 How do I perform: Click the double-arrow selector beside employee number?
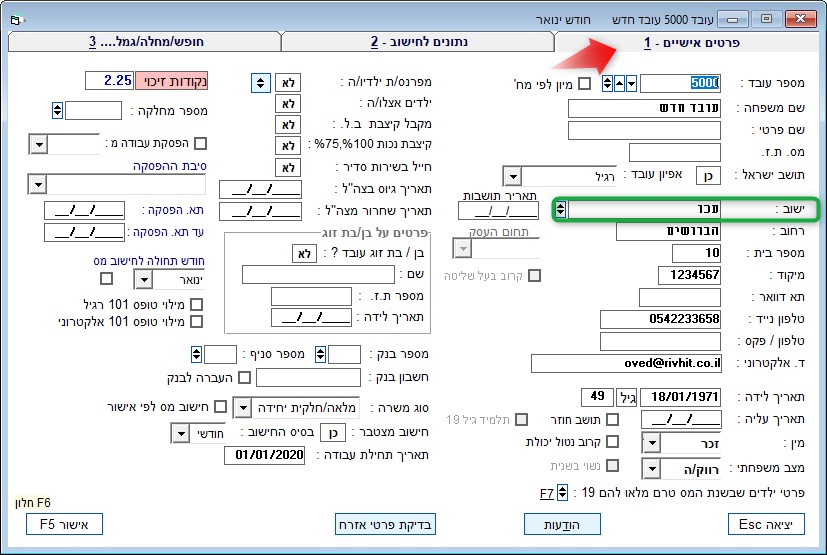pos(608,83)
